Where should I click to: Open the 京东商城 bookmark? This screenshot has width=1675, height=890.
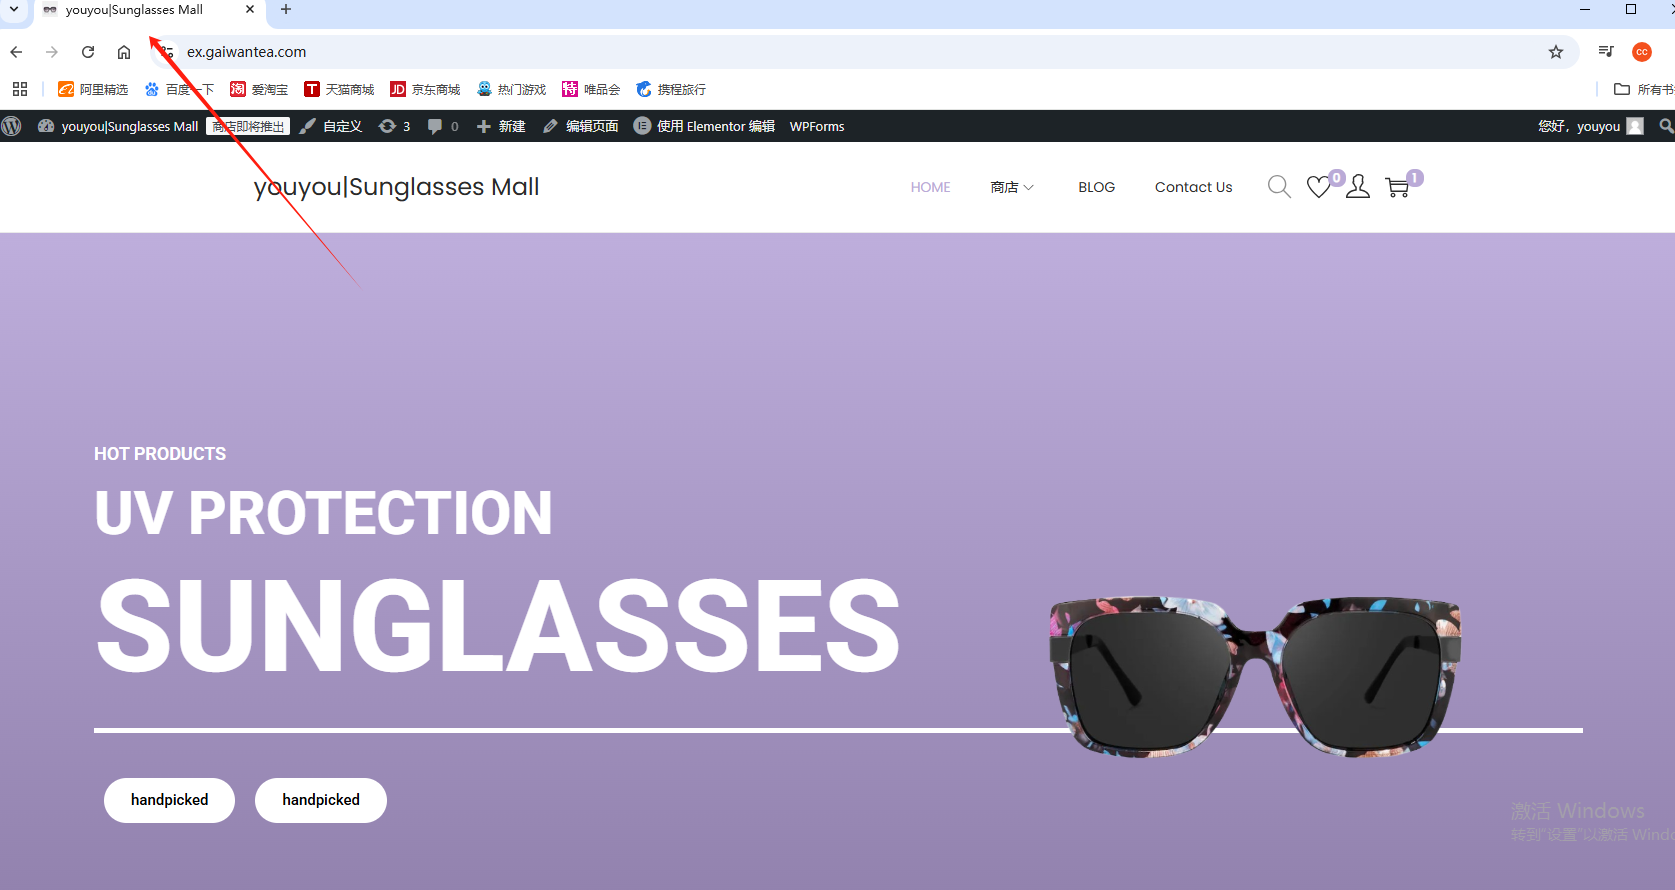(425, 89)
